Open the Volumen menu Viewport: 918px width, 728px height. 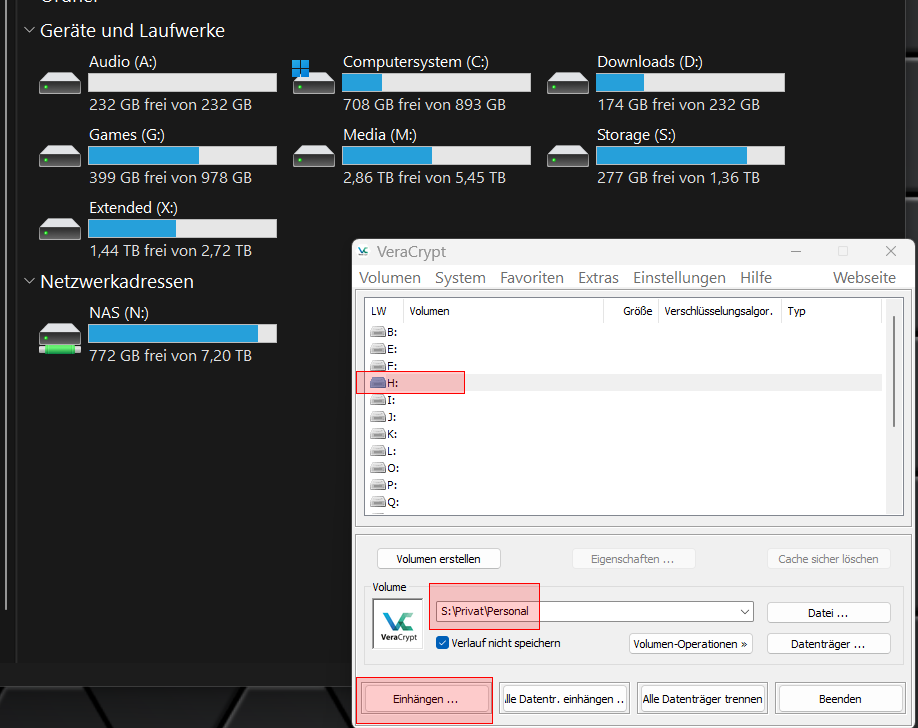(x=390, y=278)
